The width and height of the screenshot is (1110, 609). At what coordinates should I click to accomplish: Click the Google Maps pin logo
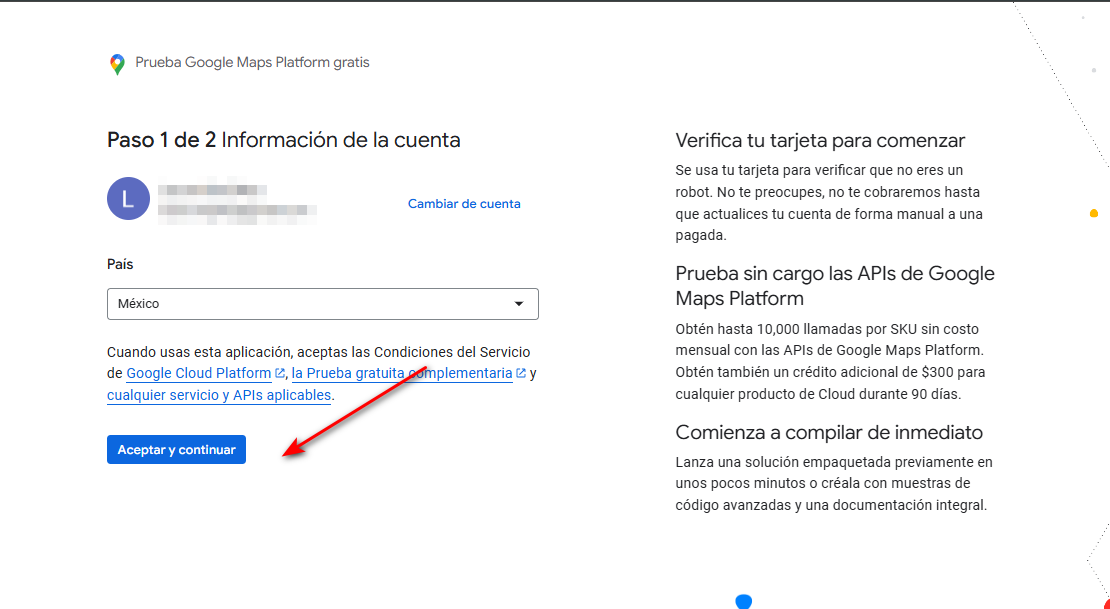pos(118,64)
